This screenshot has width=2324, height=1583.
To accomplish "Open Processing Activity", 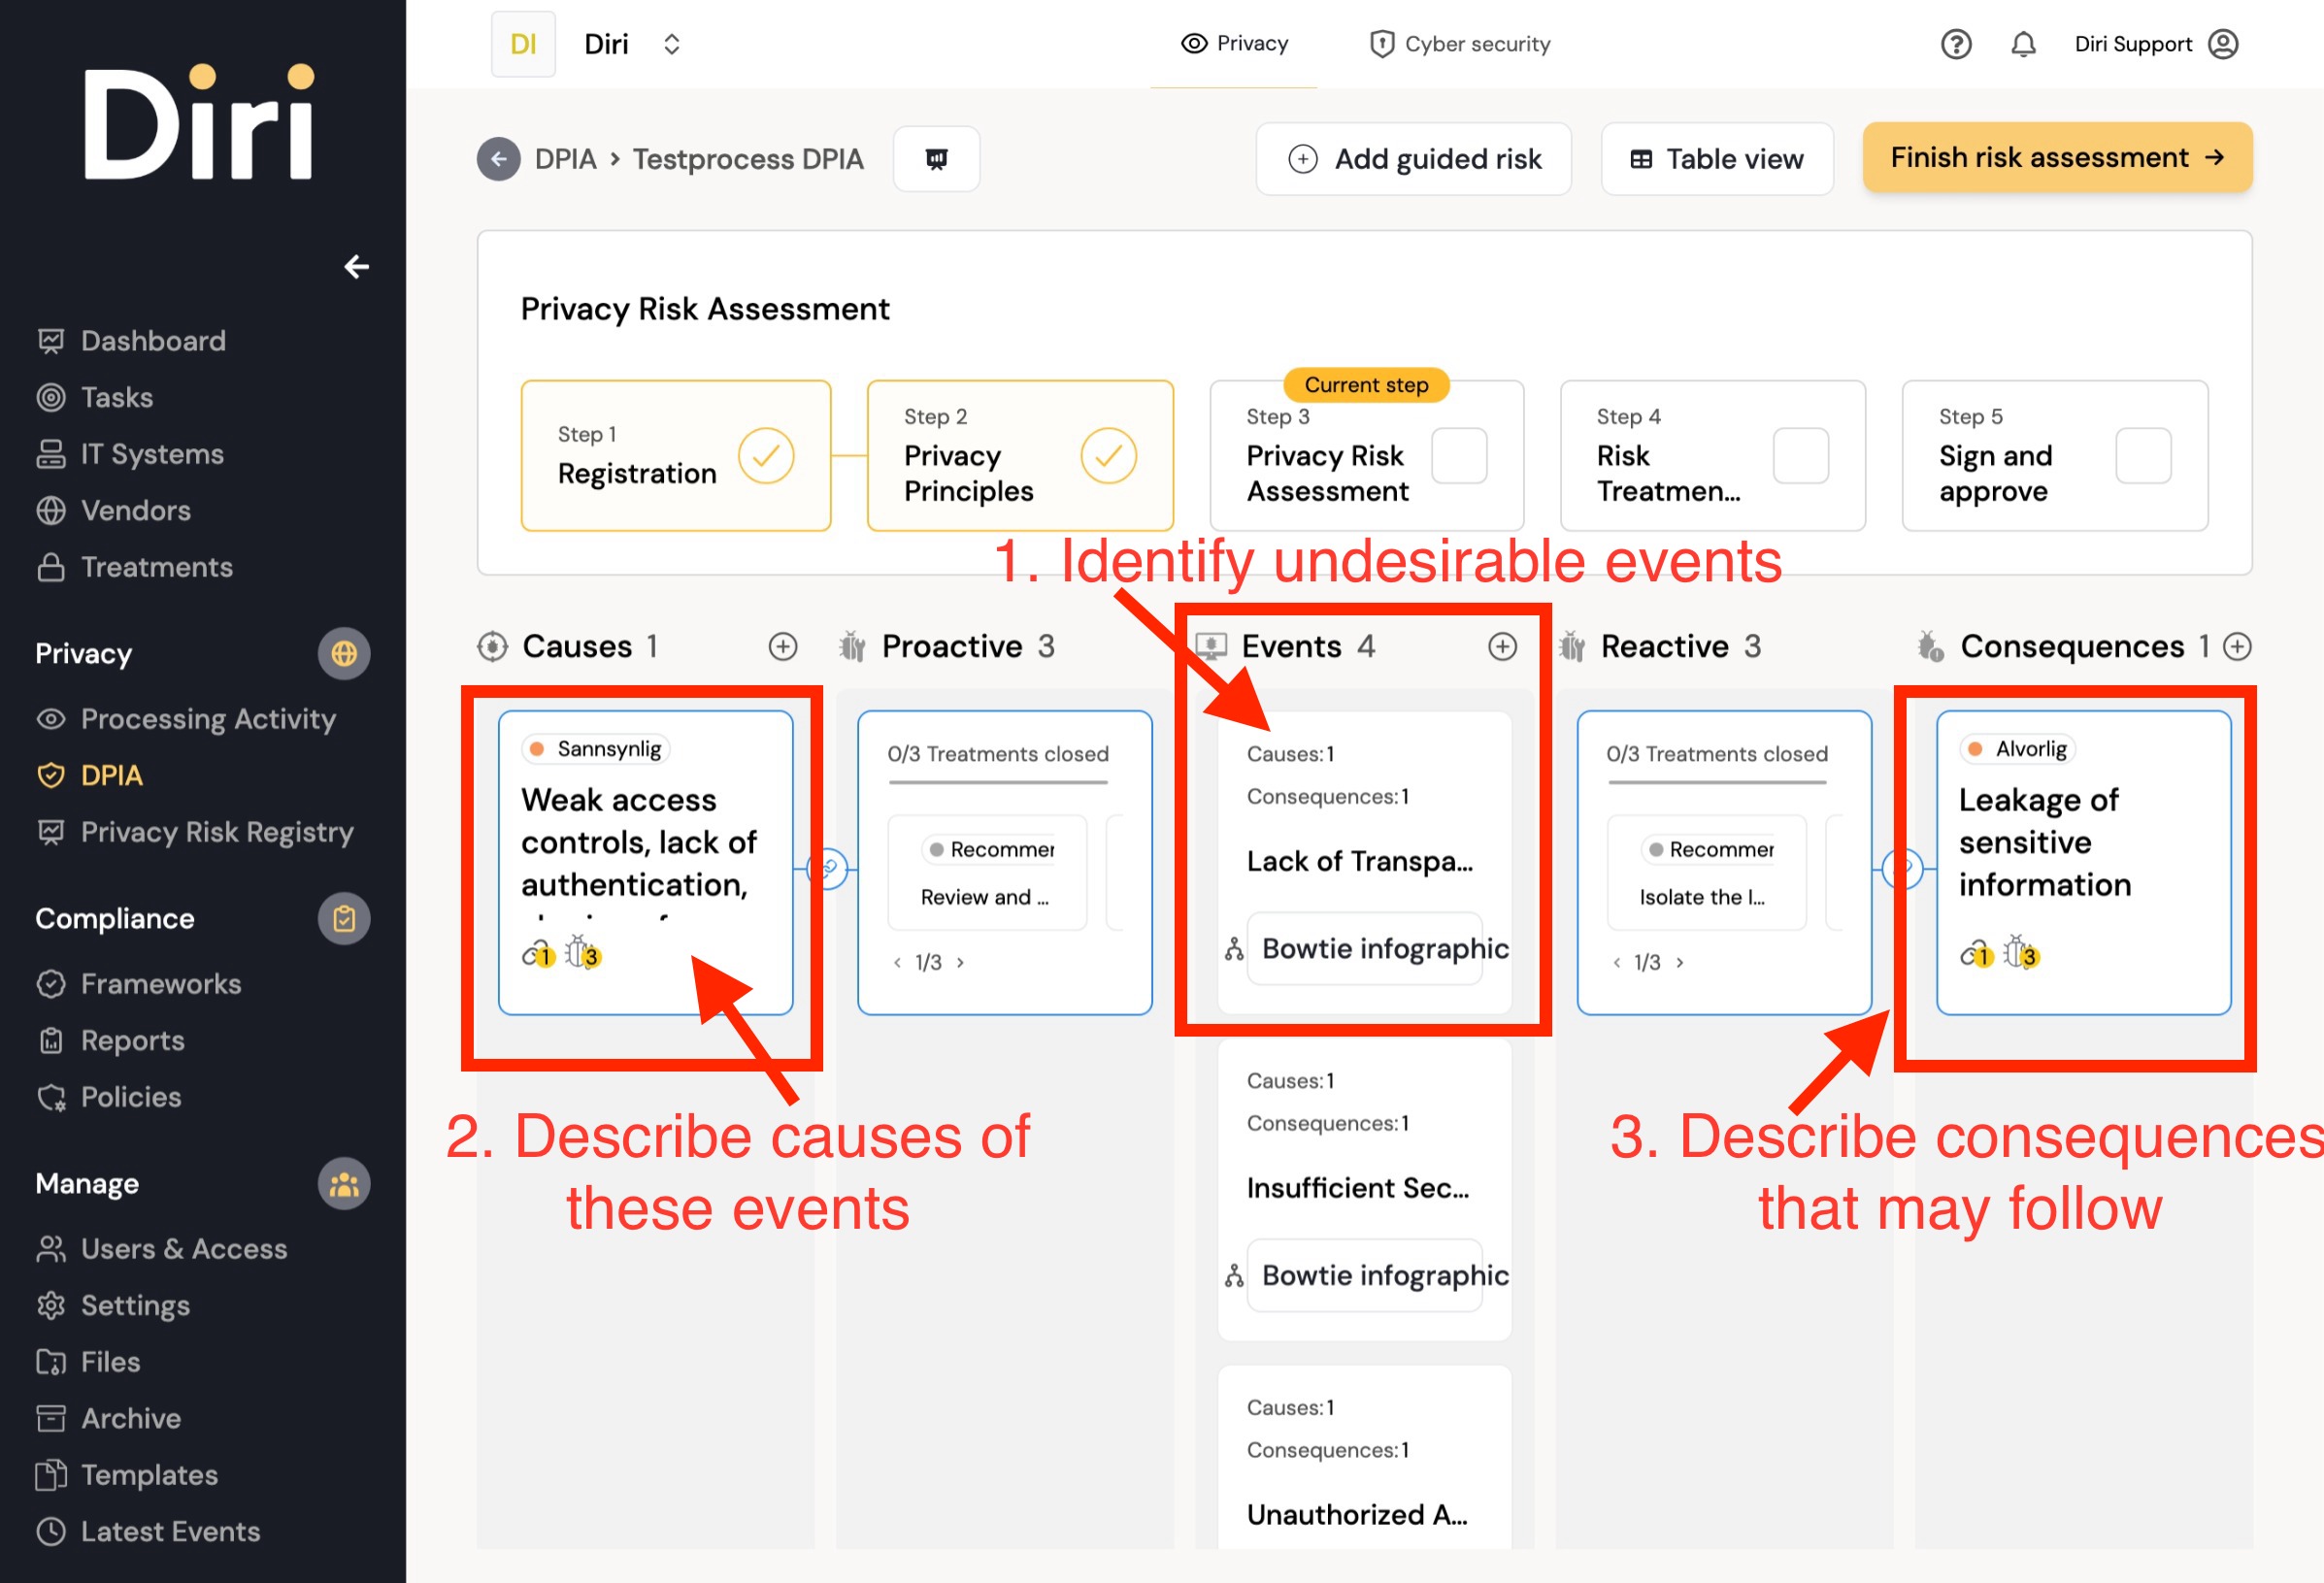I will pos(186,719).
